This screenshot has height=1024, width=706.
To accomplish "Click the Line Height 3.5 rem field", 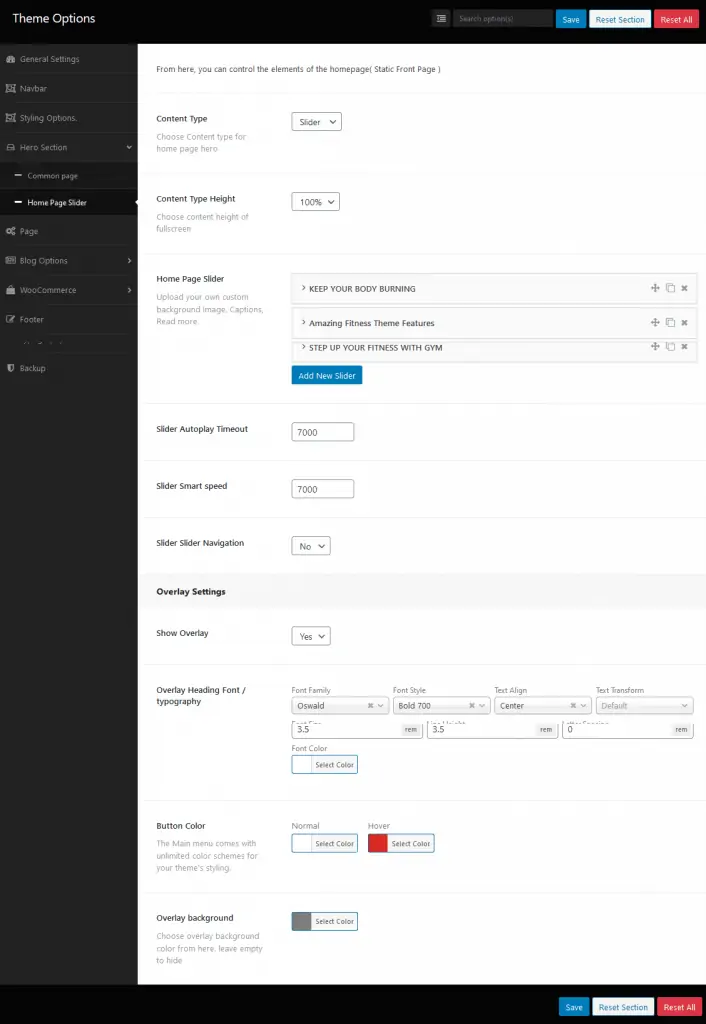I will coord(492,729).
